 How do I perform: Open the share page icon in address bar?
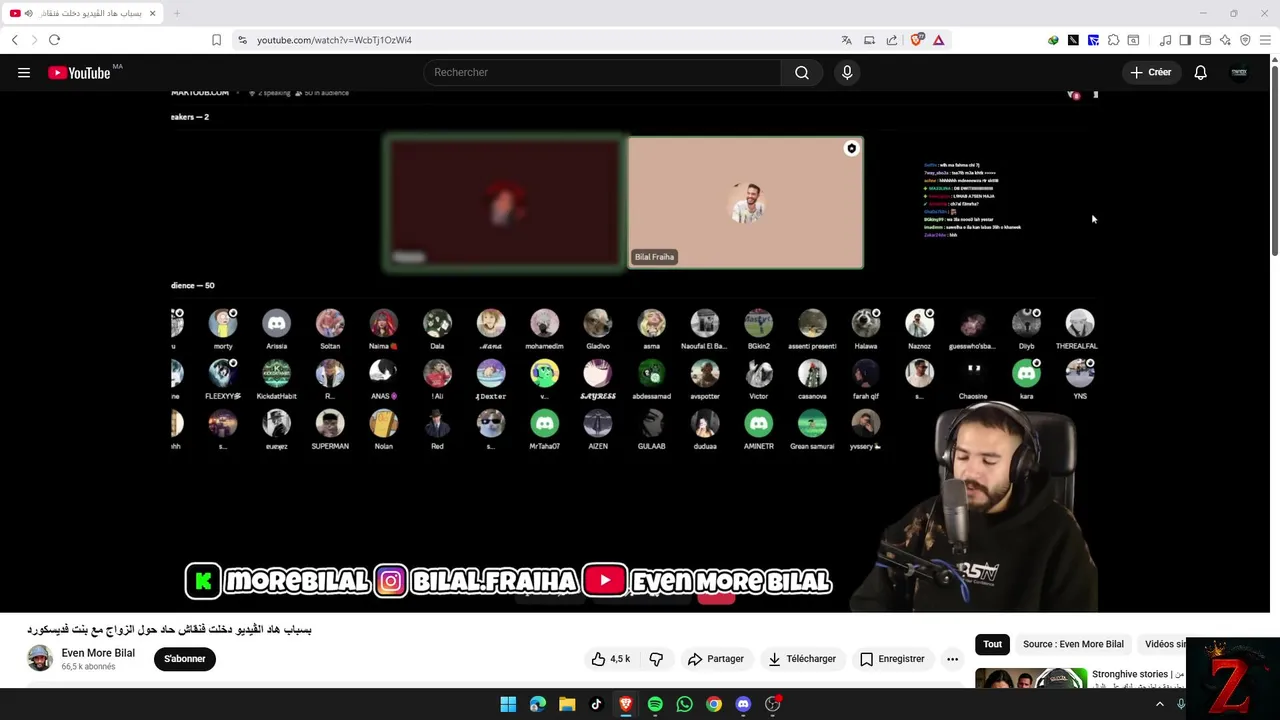click(892, 40)
